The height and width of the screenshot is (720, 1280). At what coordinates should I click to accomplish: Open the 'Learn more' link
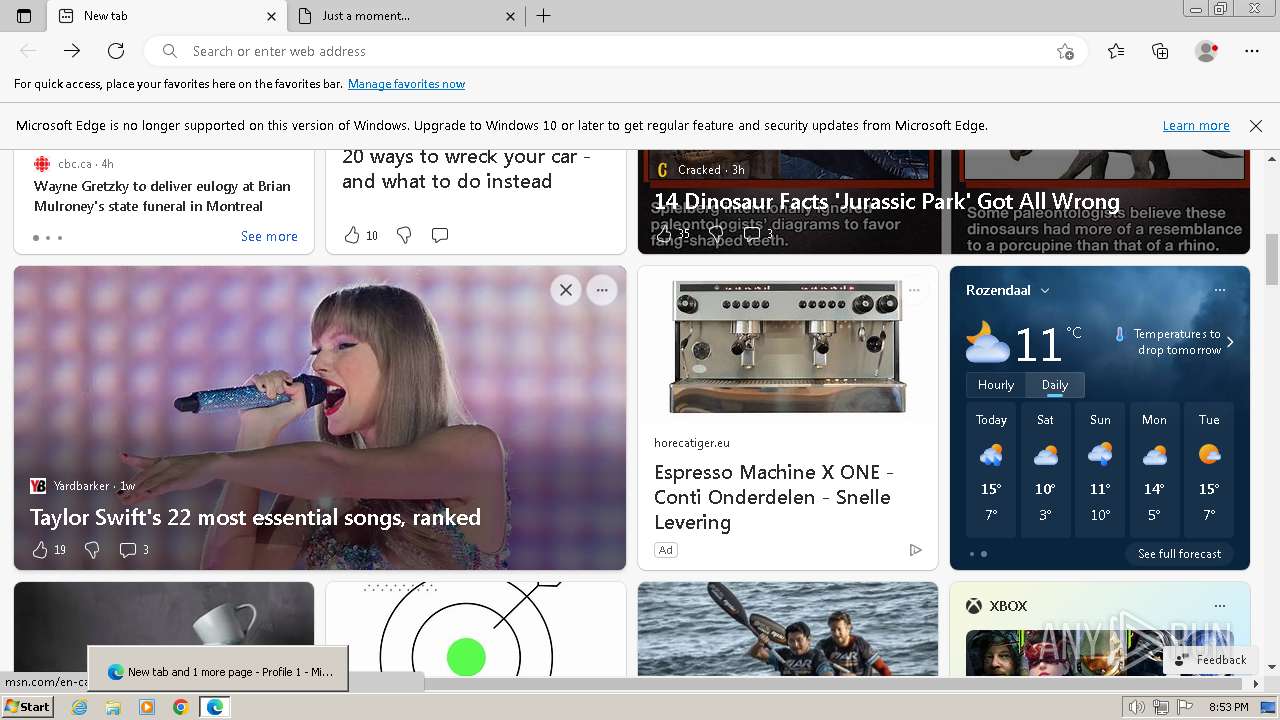[1196, 126]
